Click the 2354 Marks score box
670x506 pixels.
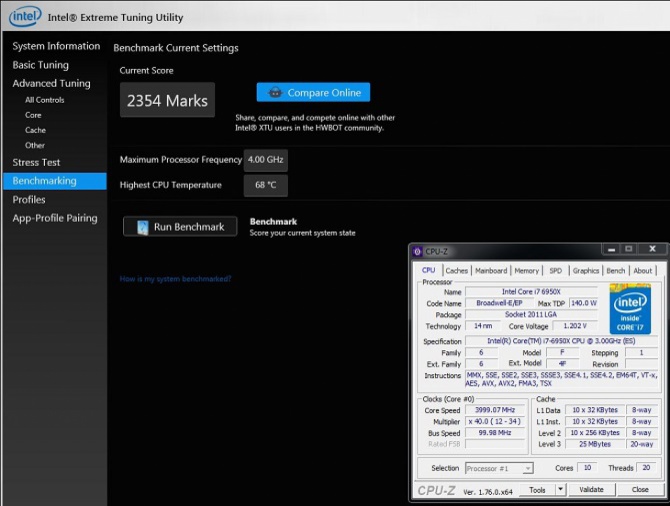[x=167, y=100]
